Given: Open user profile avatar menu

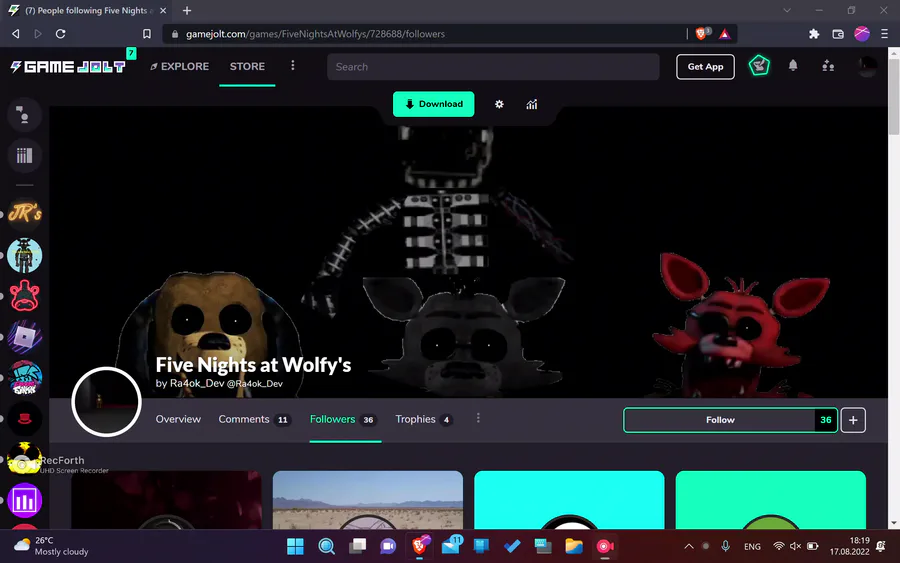Looking at the screenshot, I should (867, 67).
